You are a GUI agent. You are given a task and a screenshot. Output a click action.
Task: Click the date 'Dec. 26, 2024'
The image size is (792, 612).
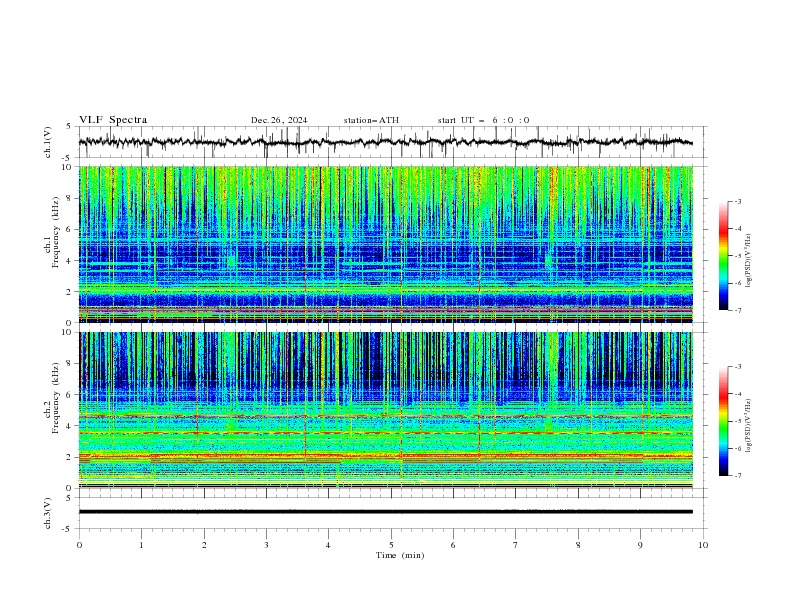pos(279,120)
